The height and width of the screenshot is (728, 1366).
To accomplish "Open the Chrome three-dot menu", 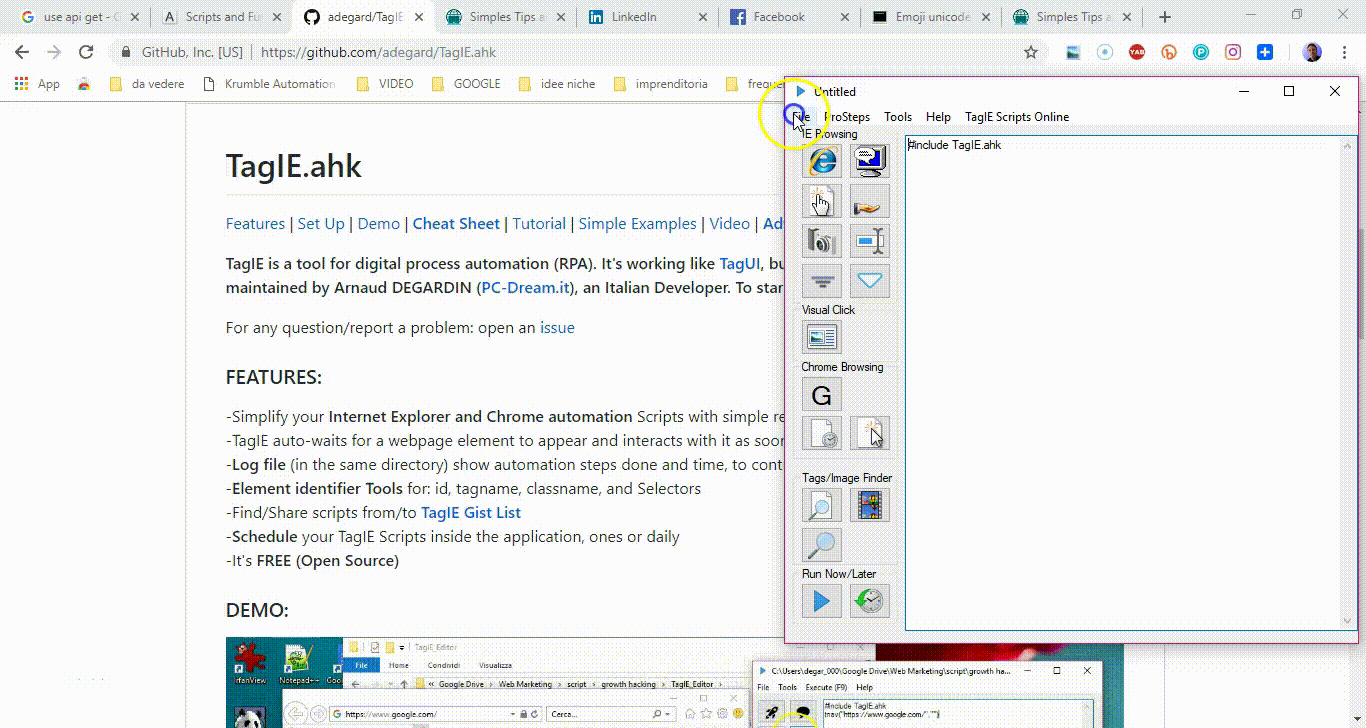I will 1345,52.
